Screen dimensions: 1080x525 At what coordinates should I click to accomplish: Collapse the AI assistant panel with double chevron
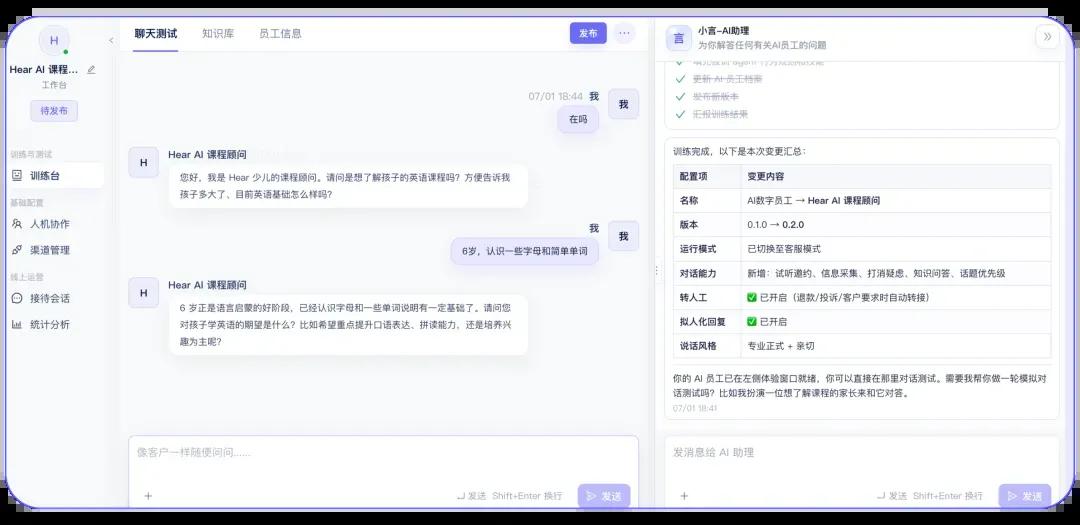(1047, 37)
